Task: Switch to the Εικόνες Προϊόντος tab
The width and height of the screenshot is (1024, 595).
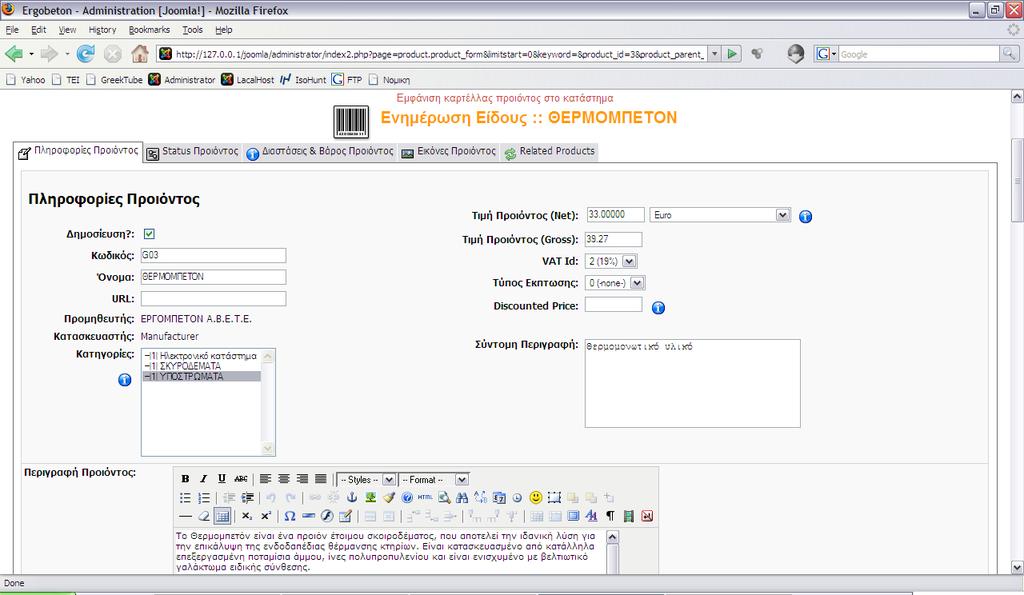Action: coord(449,152)
